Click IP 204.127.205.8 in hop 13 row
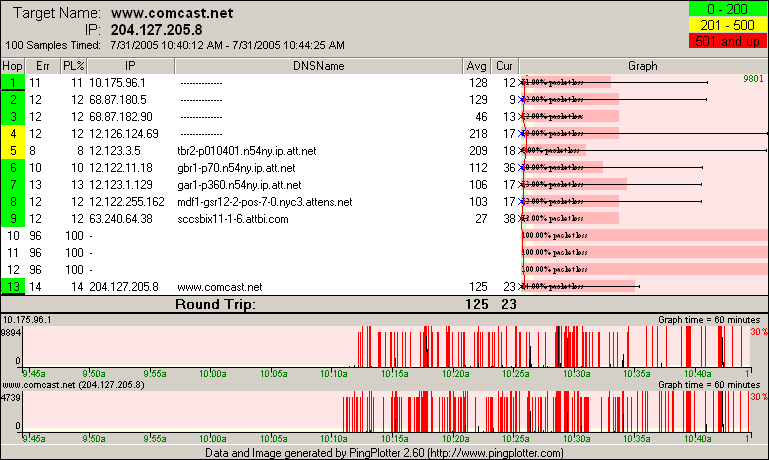Viewport: 769px width, 460px height. tap(124, 287)
